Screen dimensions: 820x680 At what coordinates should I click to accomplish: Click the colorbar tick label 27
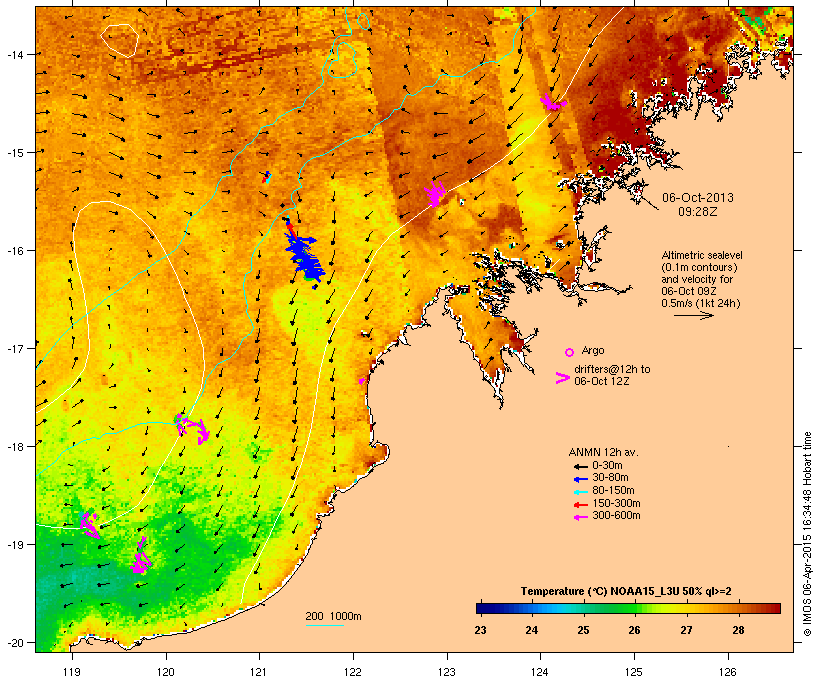tap(686, 630)
